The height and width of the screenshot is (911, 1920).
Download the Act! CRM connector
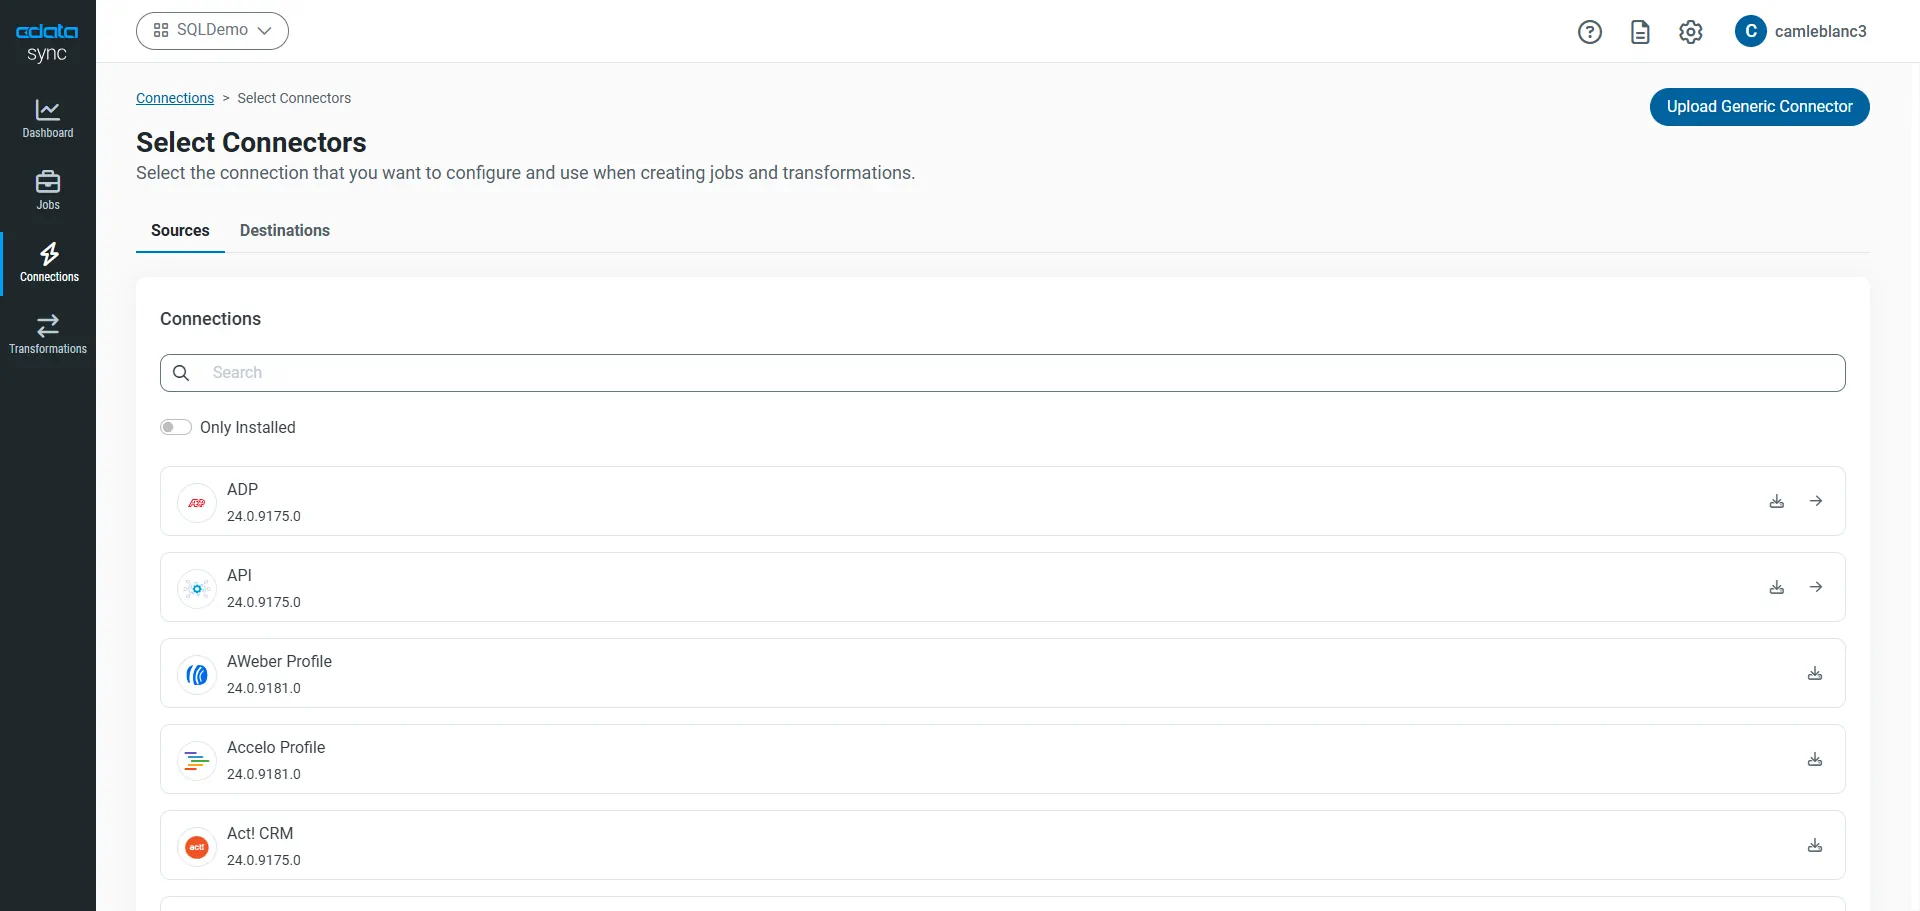click(1815, 845)
